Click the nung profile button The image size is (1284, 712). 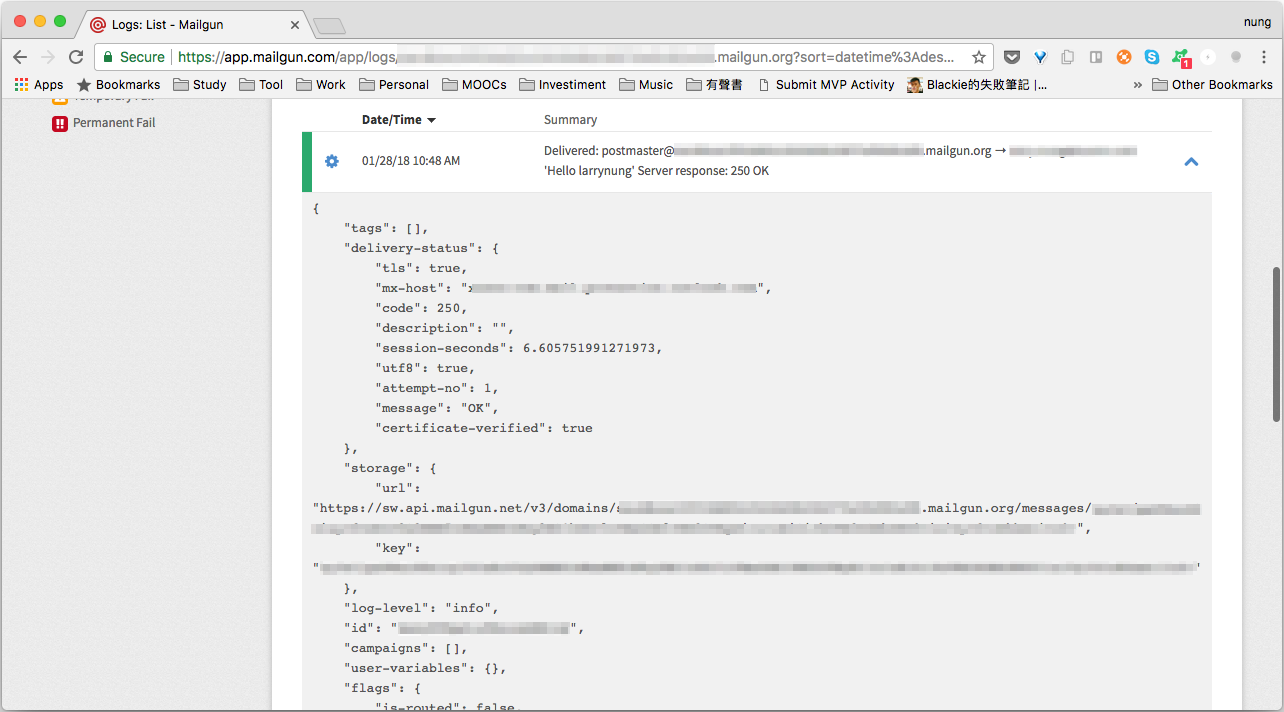click(x=1256, y=21)
